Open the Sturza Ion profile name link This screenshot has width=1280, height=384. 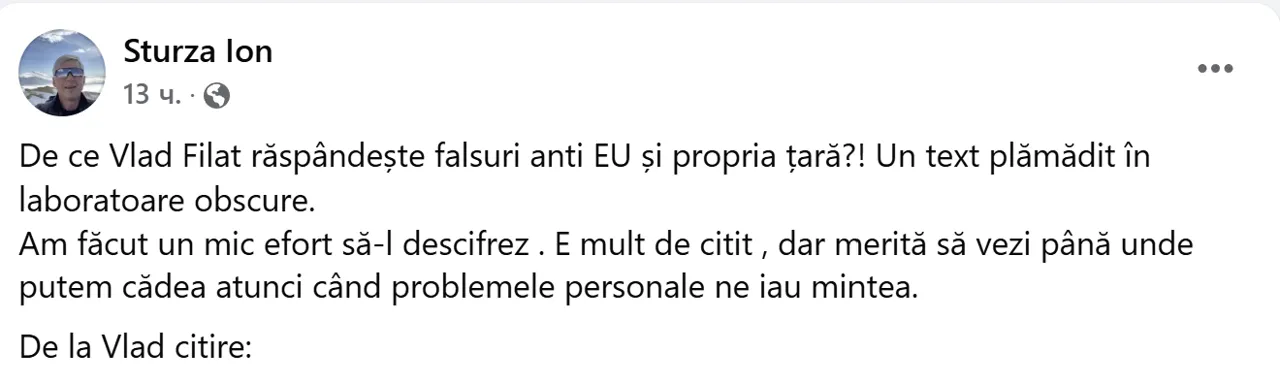tap(198, 51)
